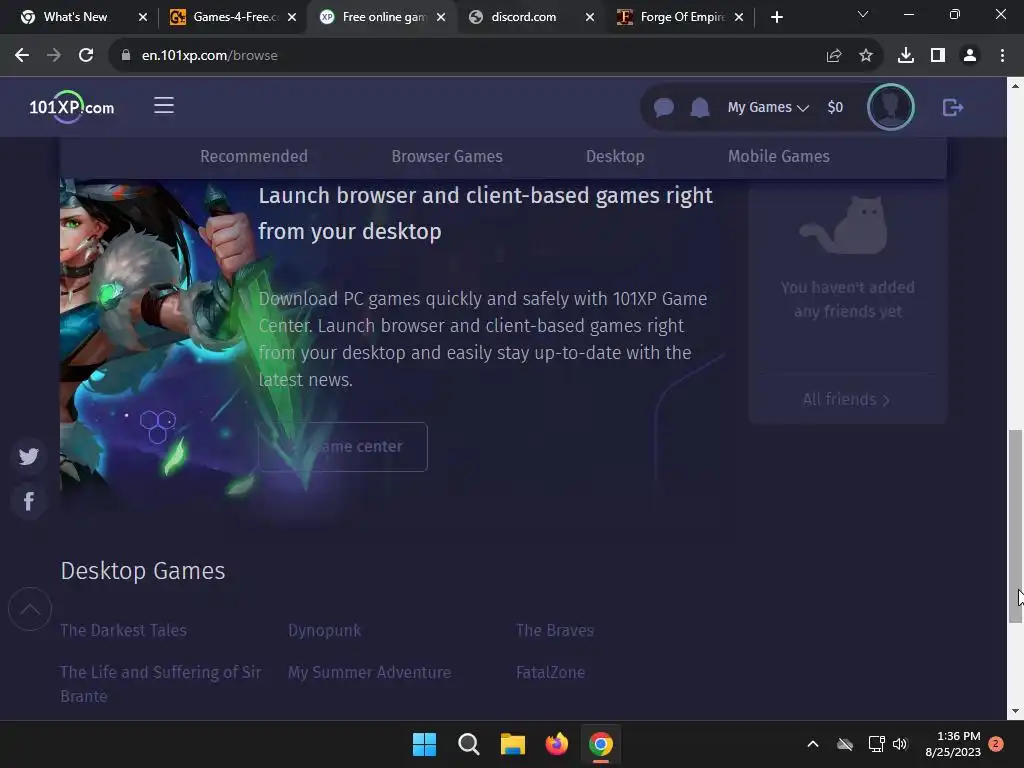Screen dimensions: 1024x768
Task: Click the Game center button
Action: coord(343,447)
